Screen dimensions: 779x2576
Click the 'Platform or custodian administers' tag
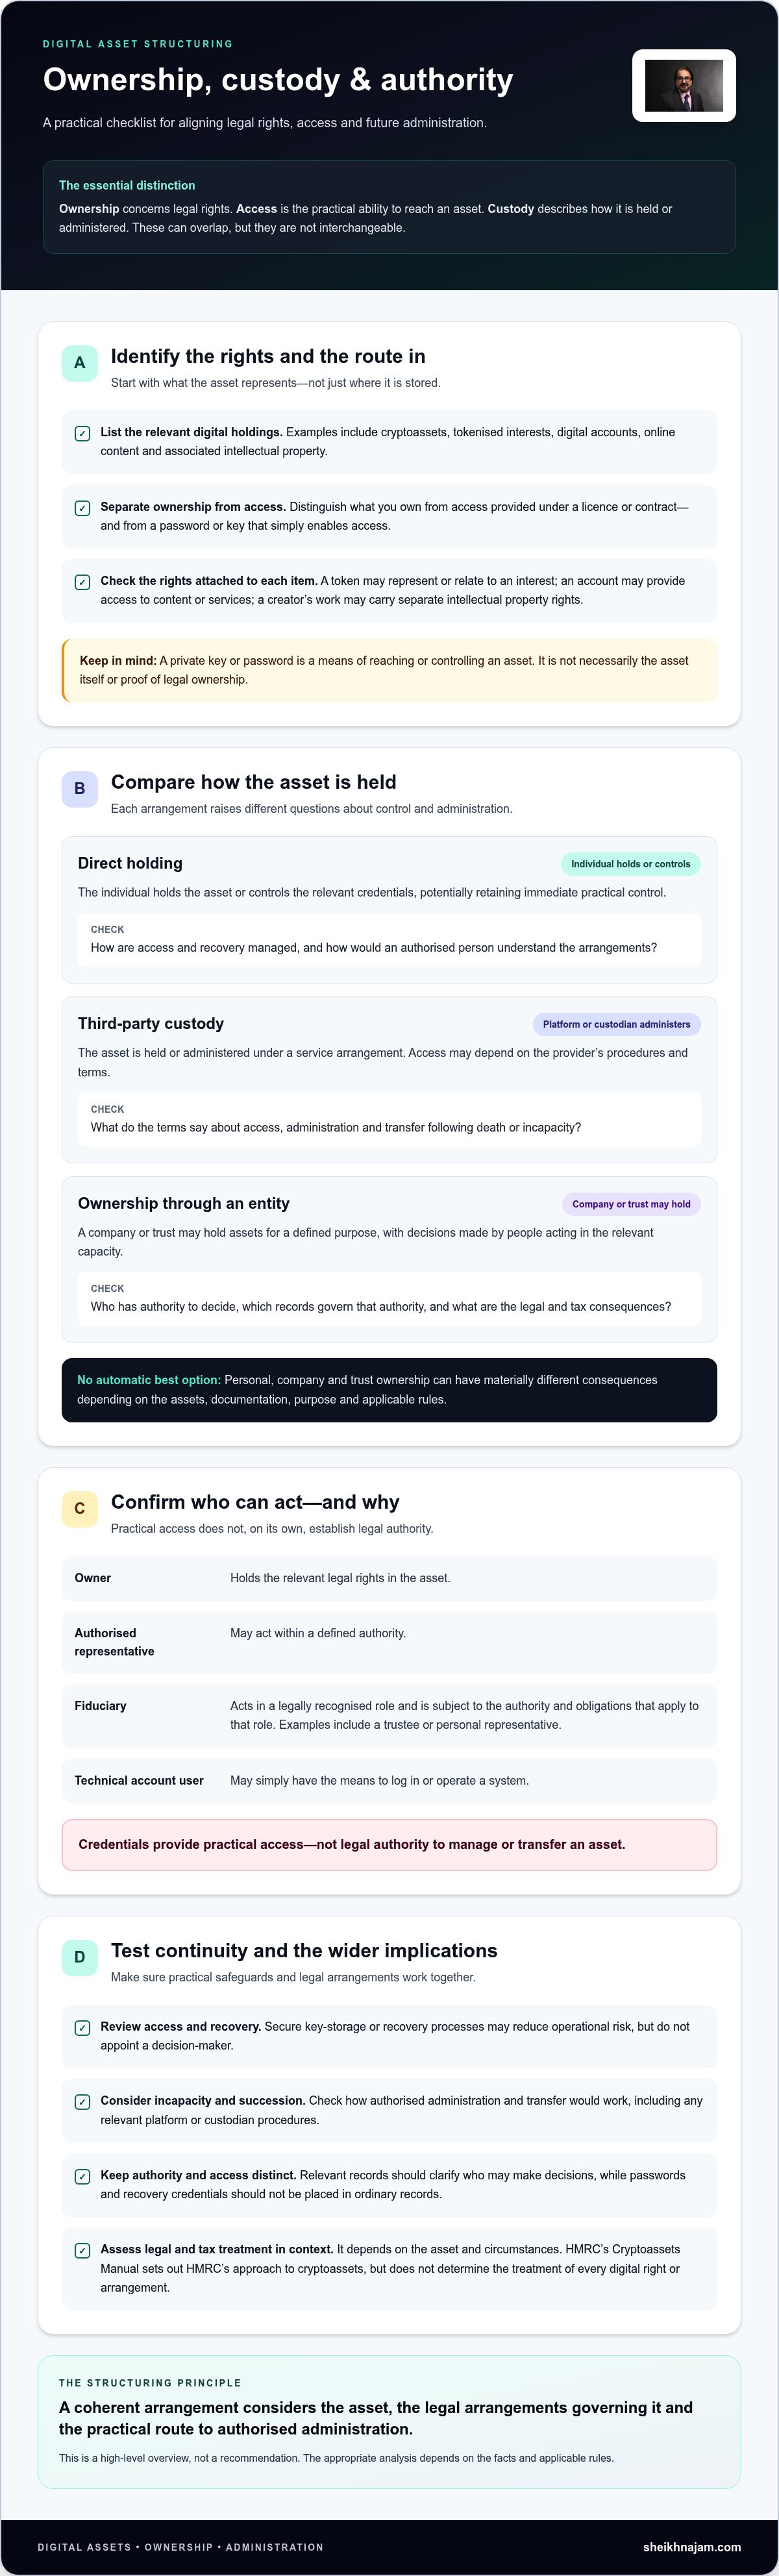point(616,1024)
